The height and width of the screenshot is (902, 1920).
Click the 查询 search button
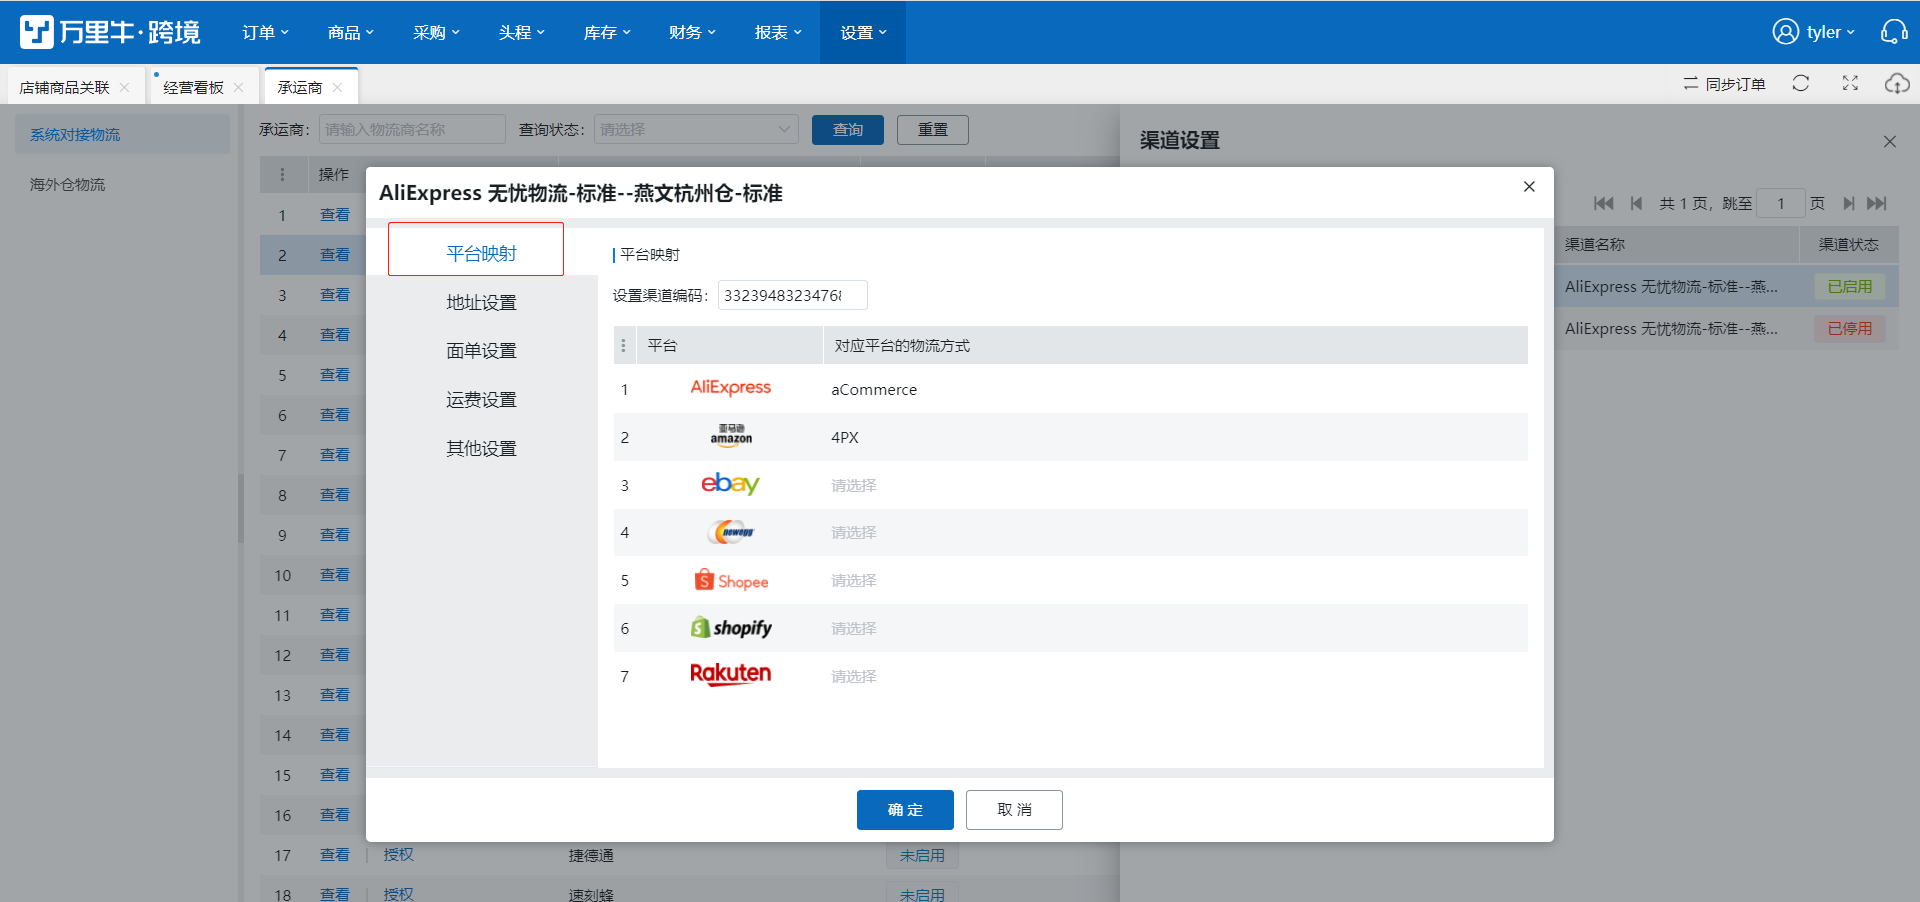click(848, 129)
